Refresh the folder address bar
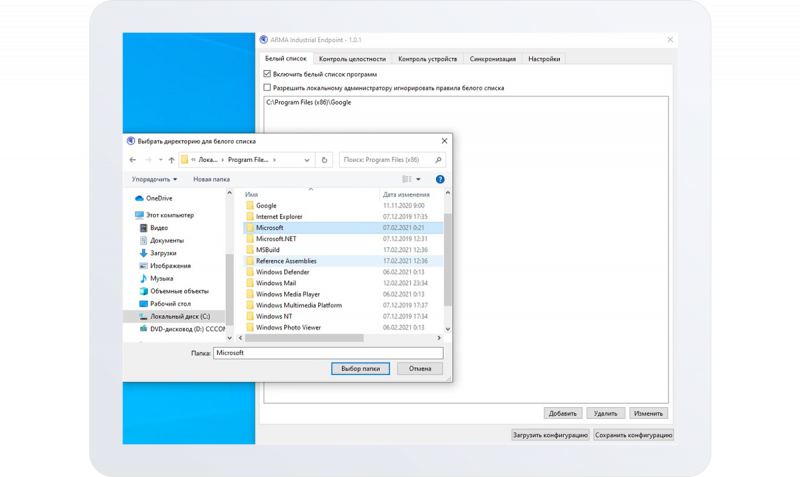This screenshot has width=800, height=477. point(324,160)
